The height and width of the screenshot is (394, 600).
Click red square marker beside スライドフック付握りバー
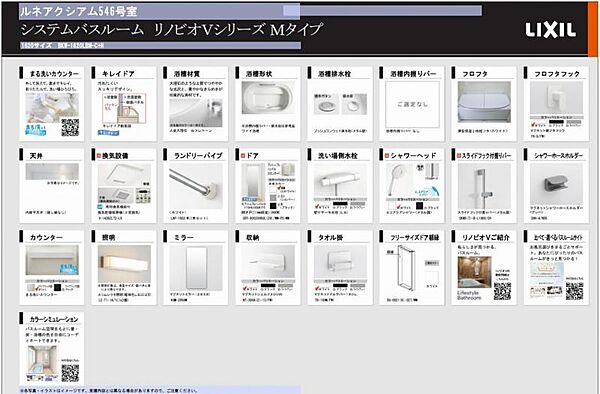point(459,156)
